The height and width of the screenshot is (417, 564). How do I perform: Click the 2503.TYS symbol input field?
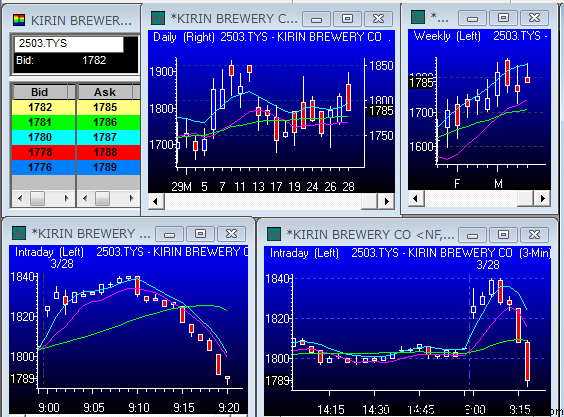[69, 44]
